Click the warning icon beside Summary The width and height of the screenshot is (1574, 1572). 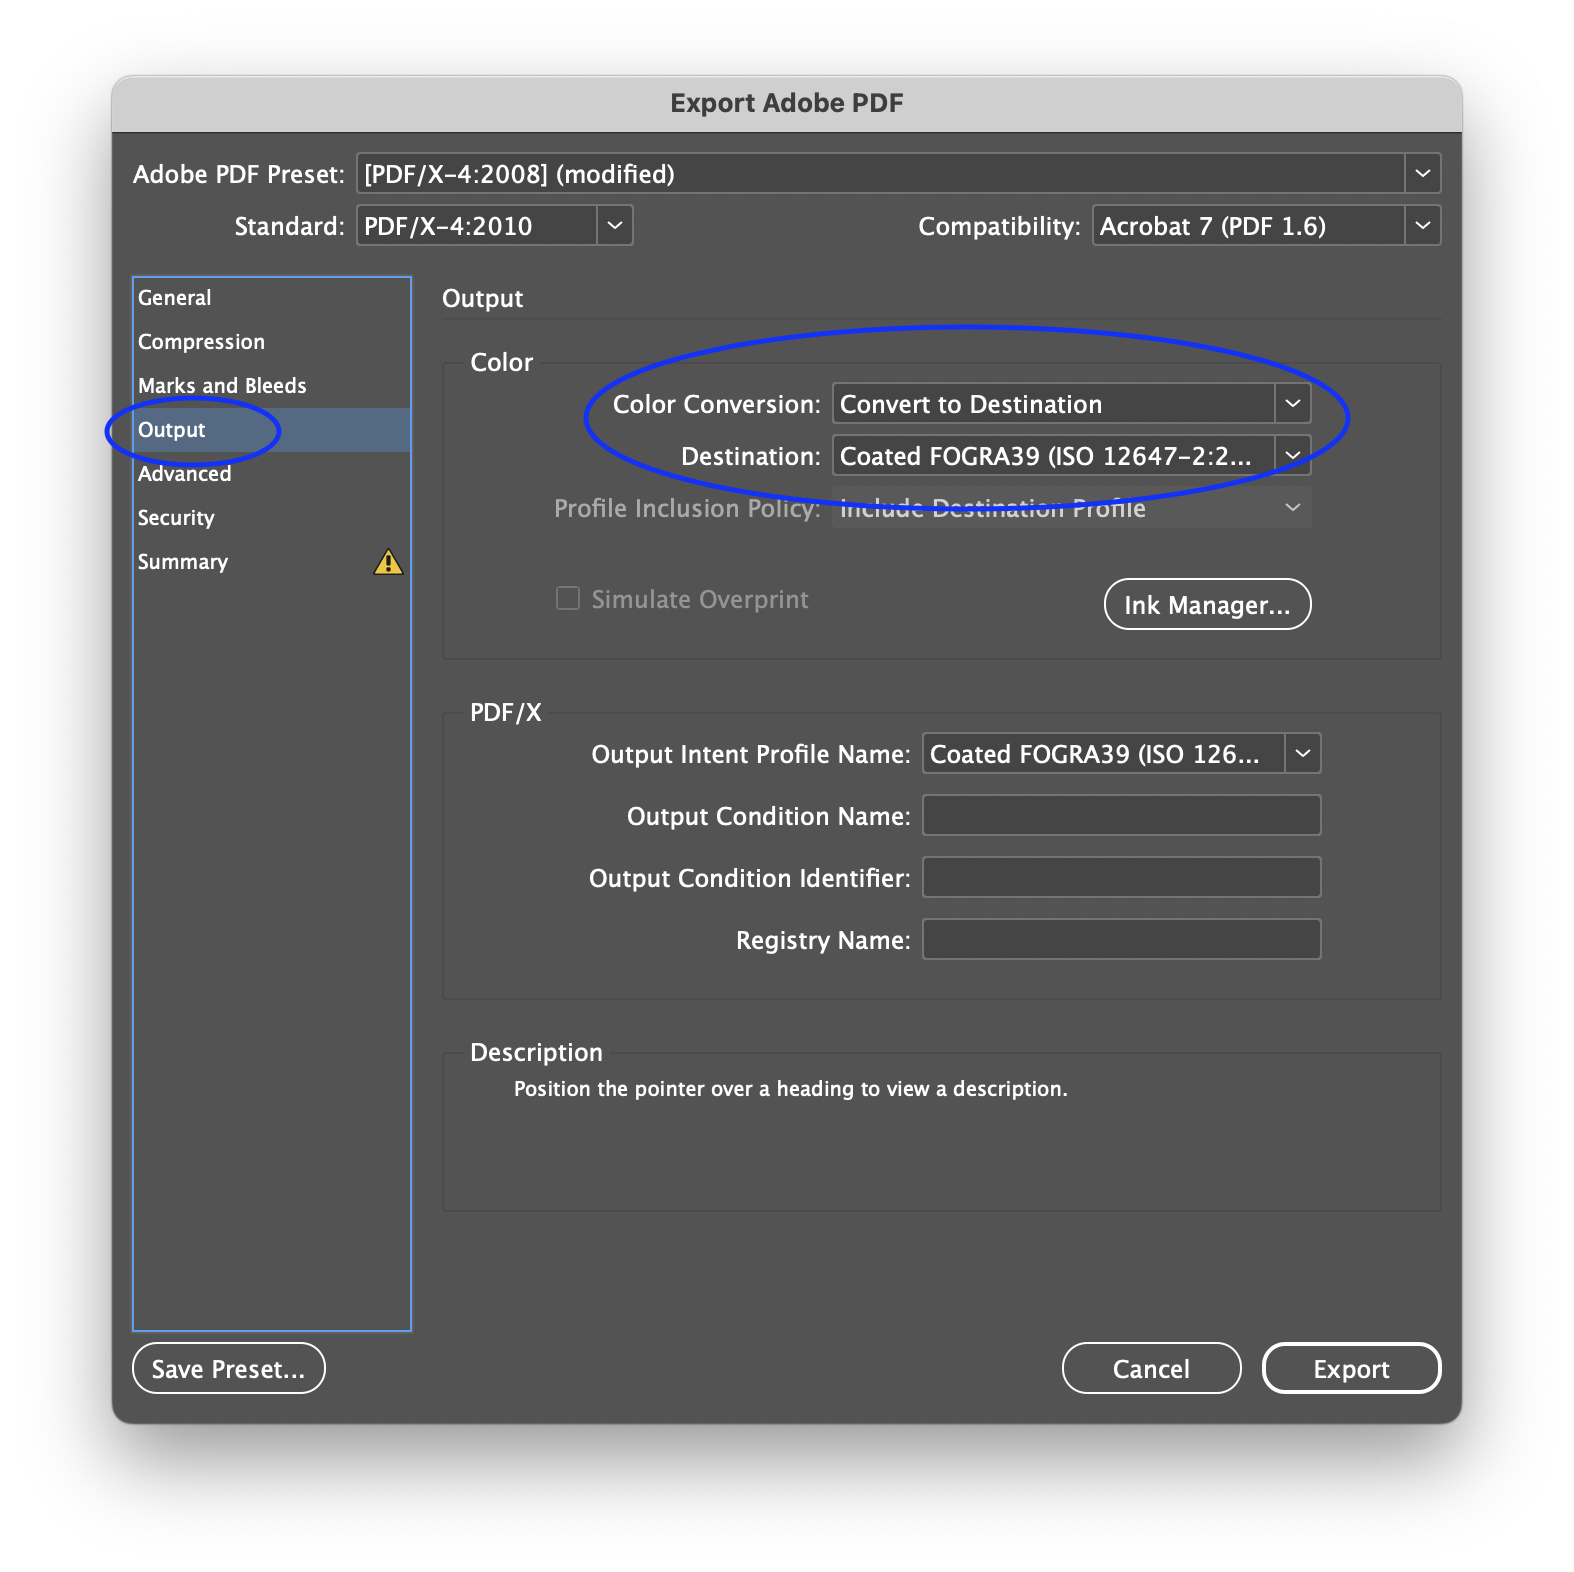tap(388, 563)
